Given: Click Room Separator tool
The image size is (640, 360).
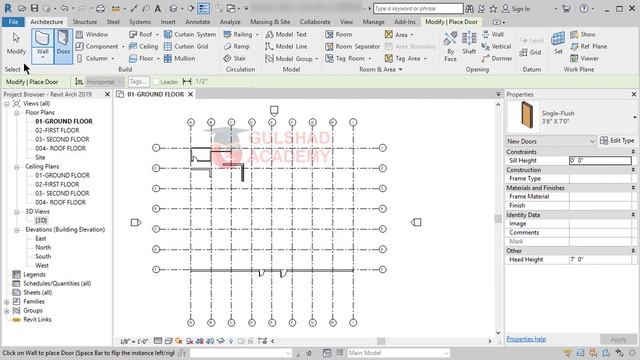Looking at the screenshot, I should (353, 47).
